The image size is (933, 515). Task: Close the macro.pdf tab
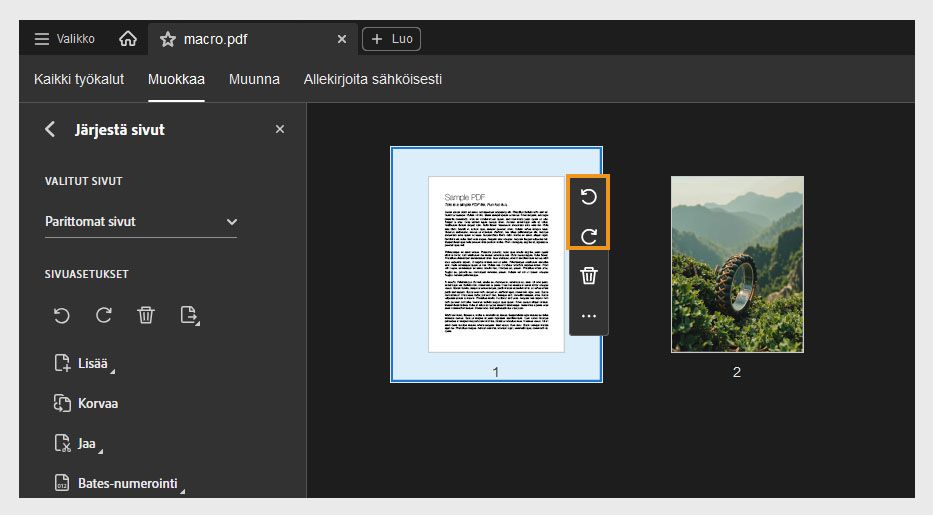coord(342,39)
